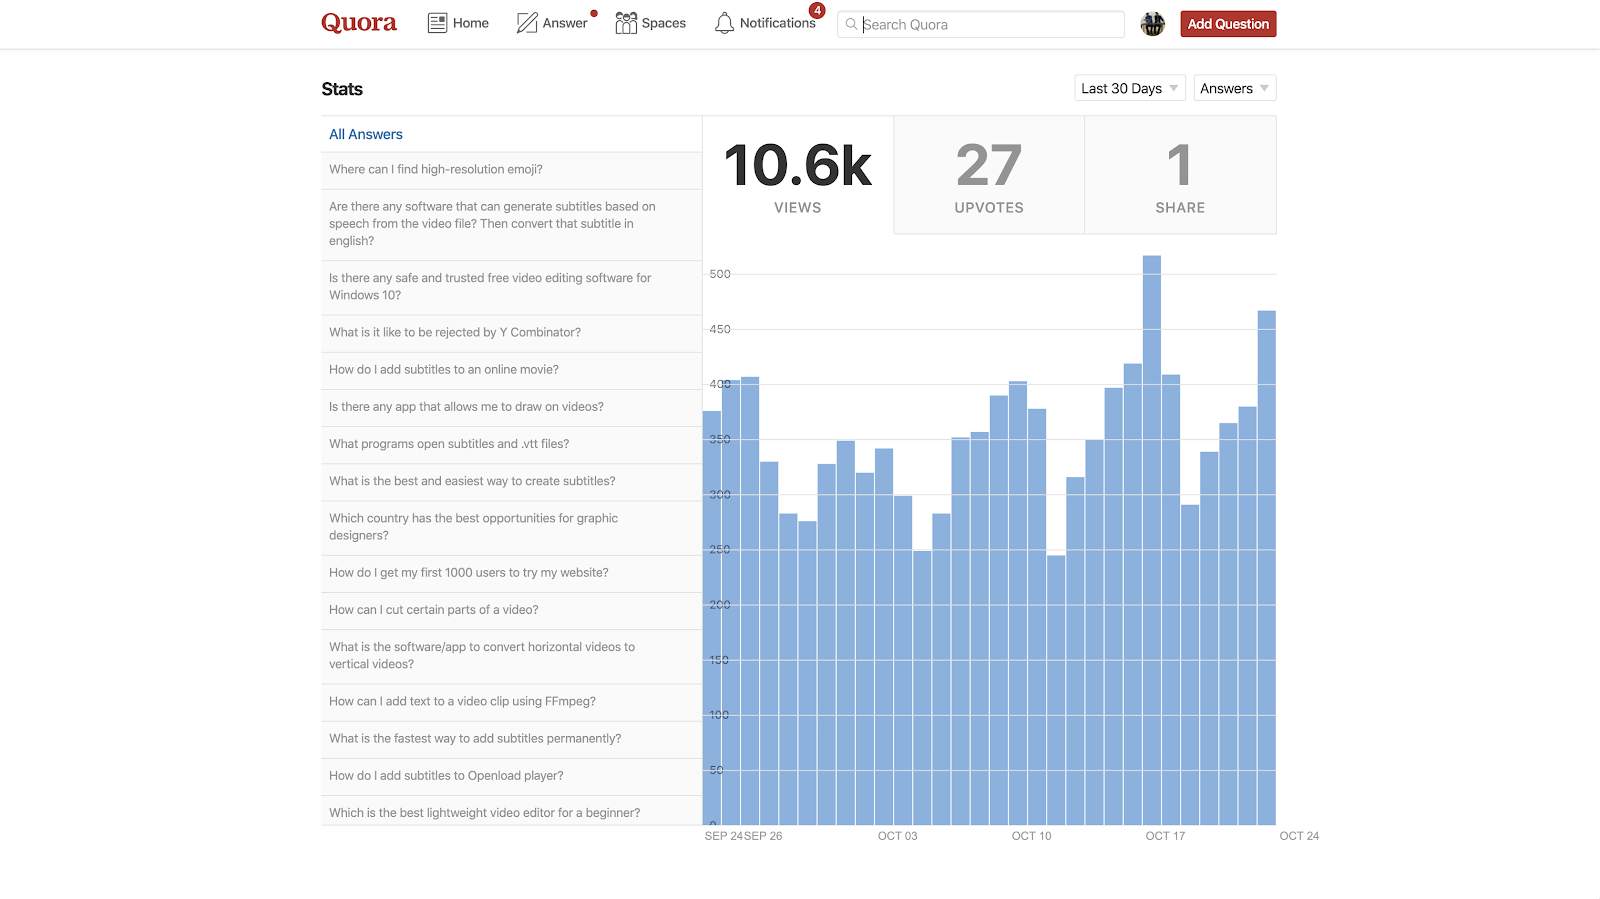
Task: Click the tallest bar in the views chart
Action: [1152, 540]
